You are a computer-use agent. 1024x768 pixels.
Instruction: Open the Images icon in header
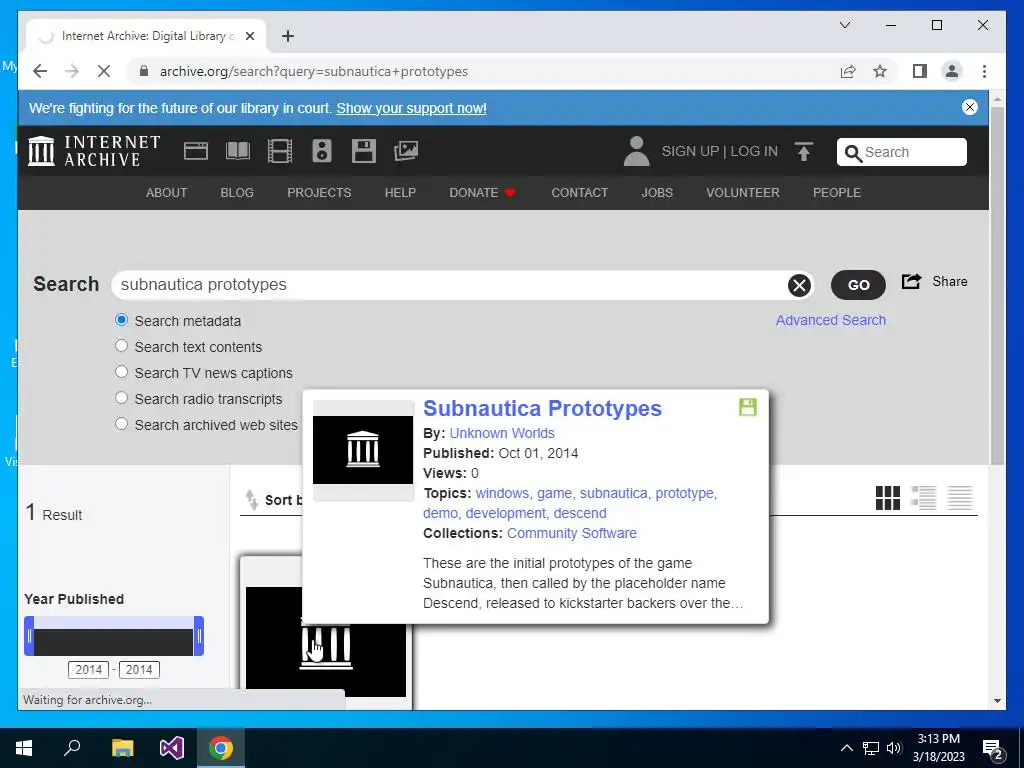pos(406,151)
